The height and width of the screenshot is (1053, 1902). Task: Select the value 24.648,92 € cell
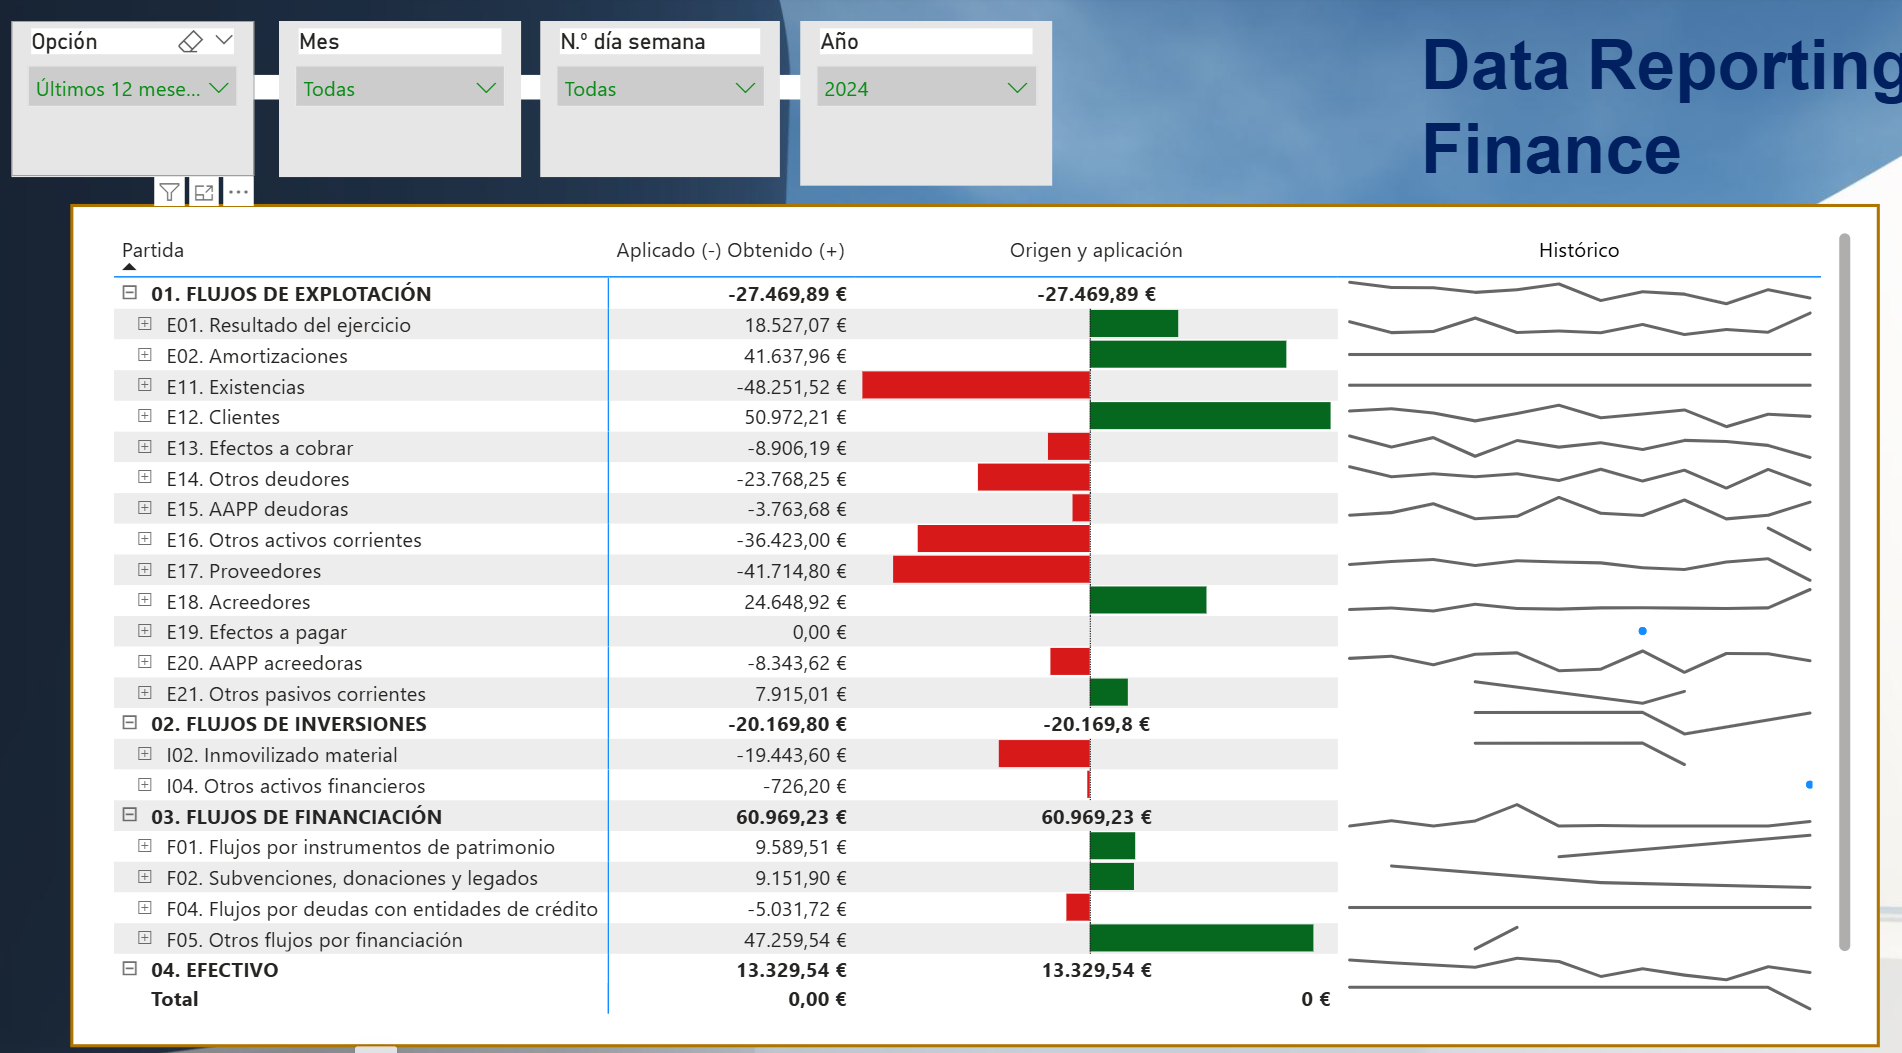point(795,602)
